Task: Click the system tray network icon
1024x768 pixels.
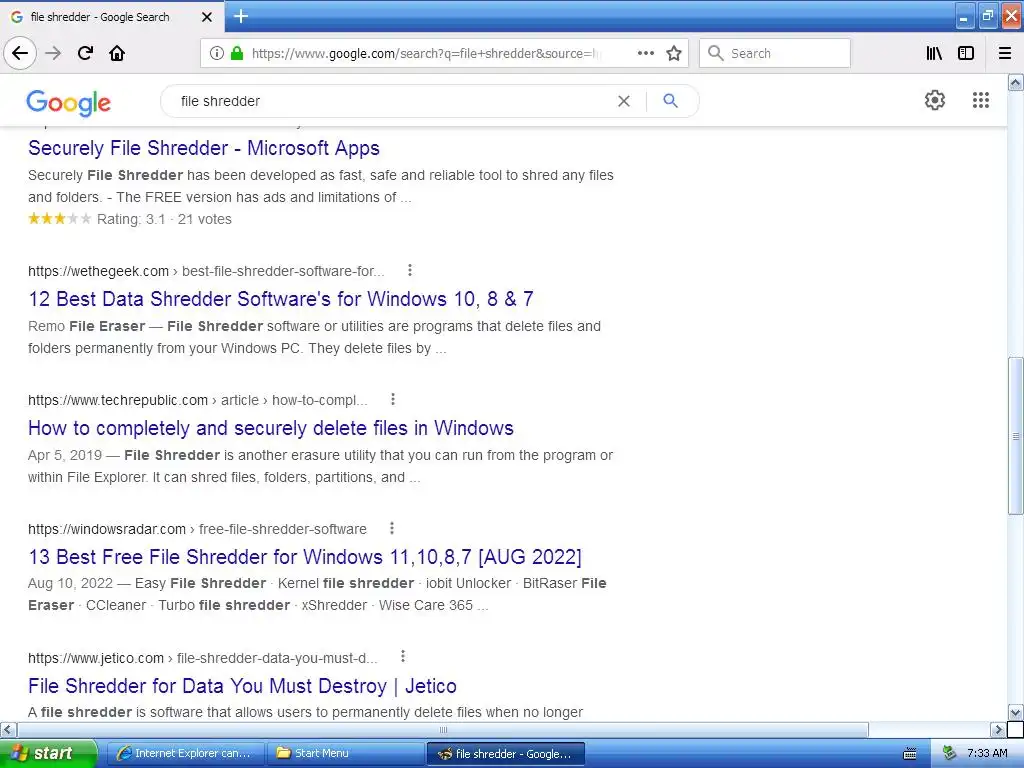Action: (950, 754)
